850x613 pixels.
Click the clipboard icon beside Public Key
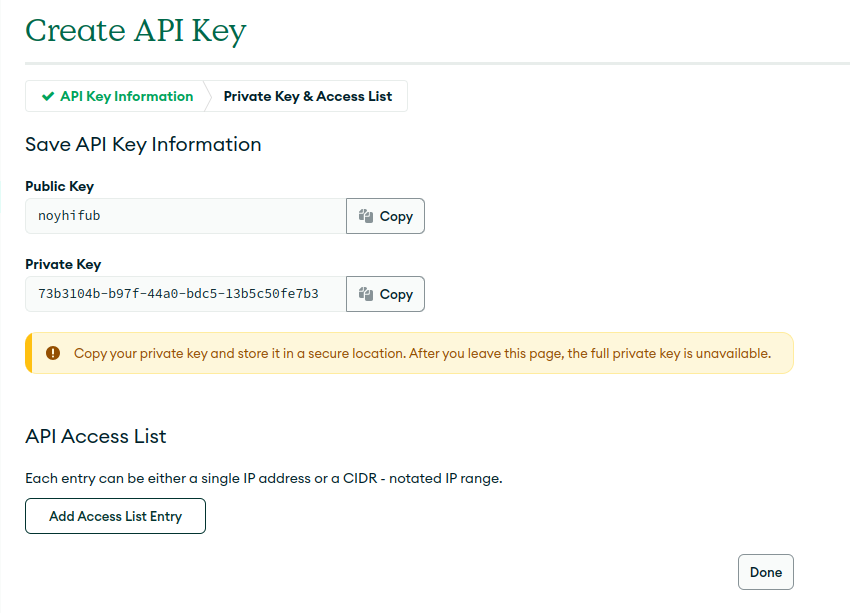(366, 216)
